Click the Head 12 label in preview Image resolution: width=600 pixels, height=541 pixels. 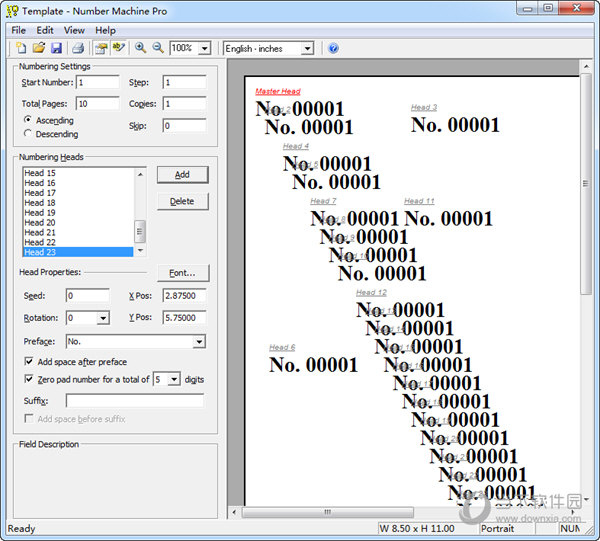(371, 293)
